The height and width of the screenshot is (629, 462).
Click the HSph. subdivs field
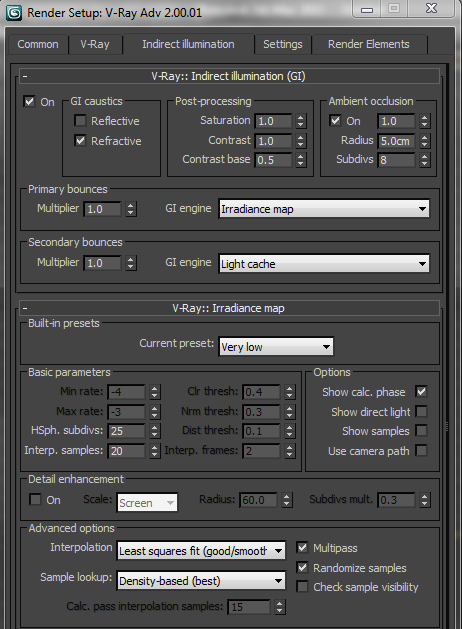click(x=126, y=431)
